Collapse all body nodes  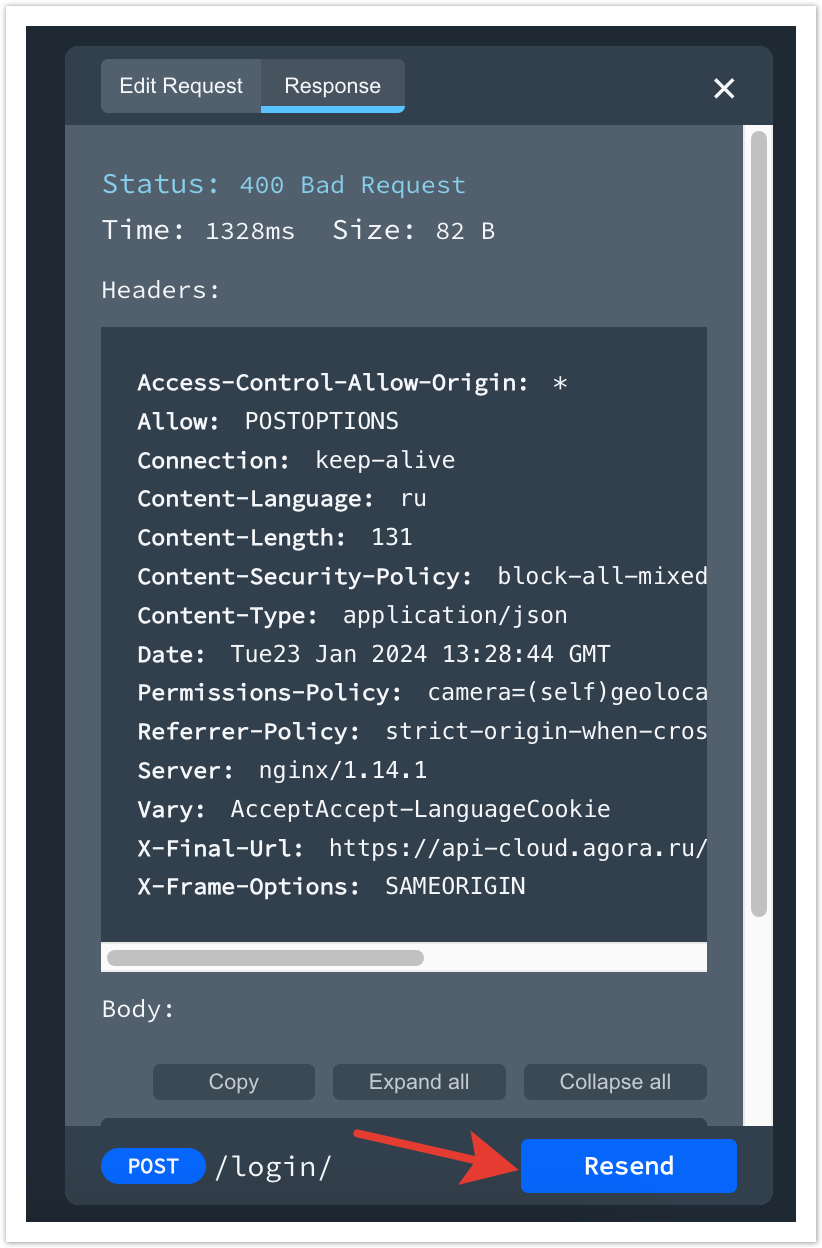[x=615, y=1082]
